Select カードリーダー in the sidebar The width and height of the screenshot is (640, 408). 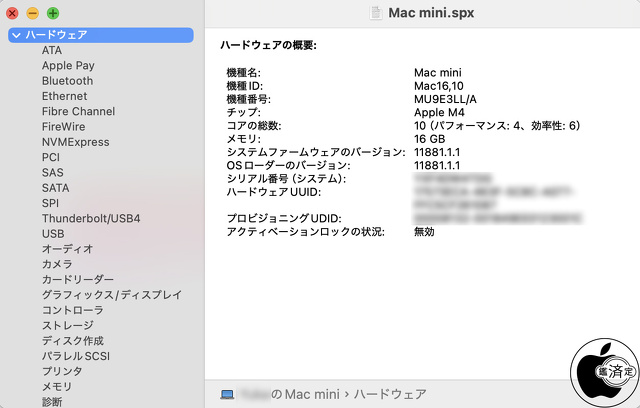[x=78, y=279]
